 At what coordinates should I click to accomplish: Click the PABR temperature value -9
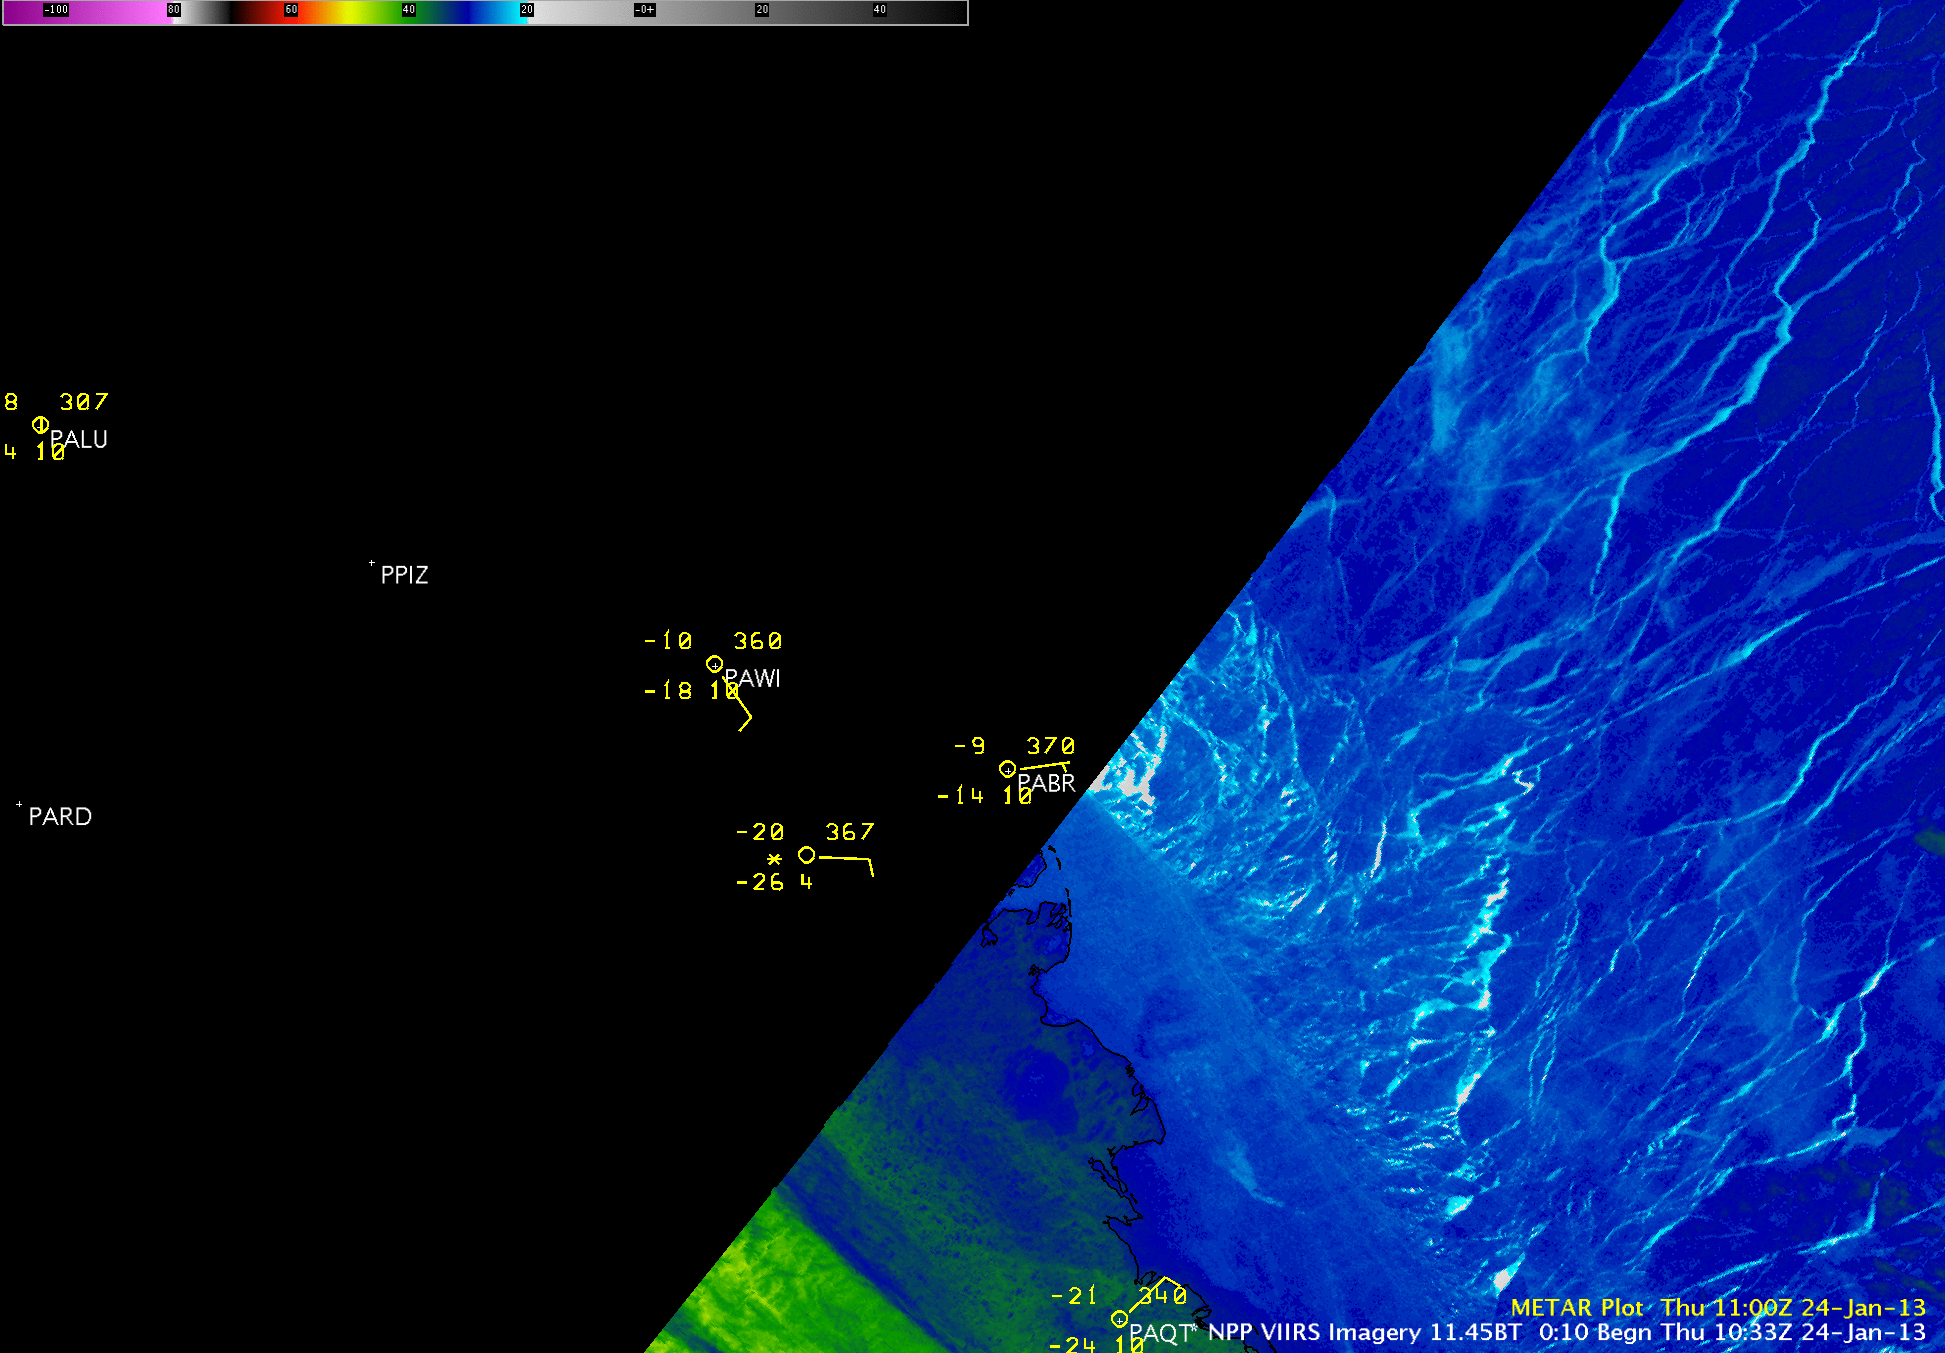tap(970, 746)
